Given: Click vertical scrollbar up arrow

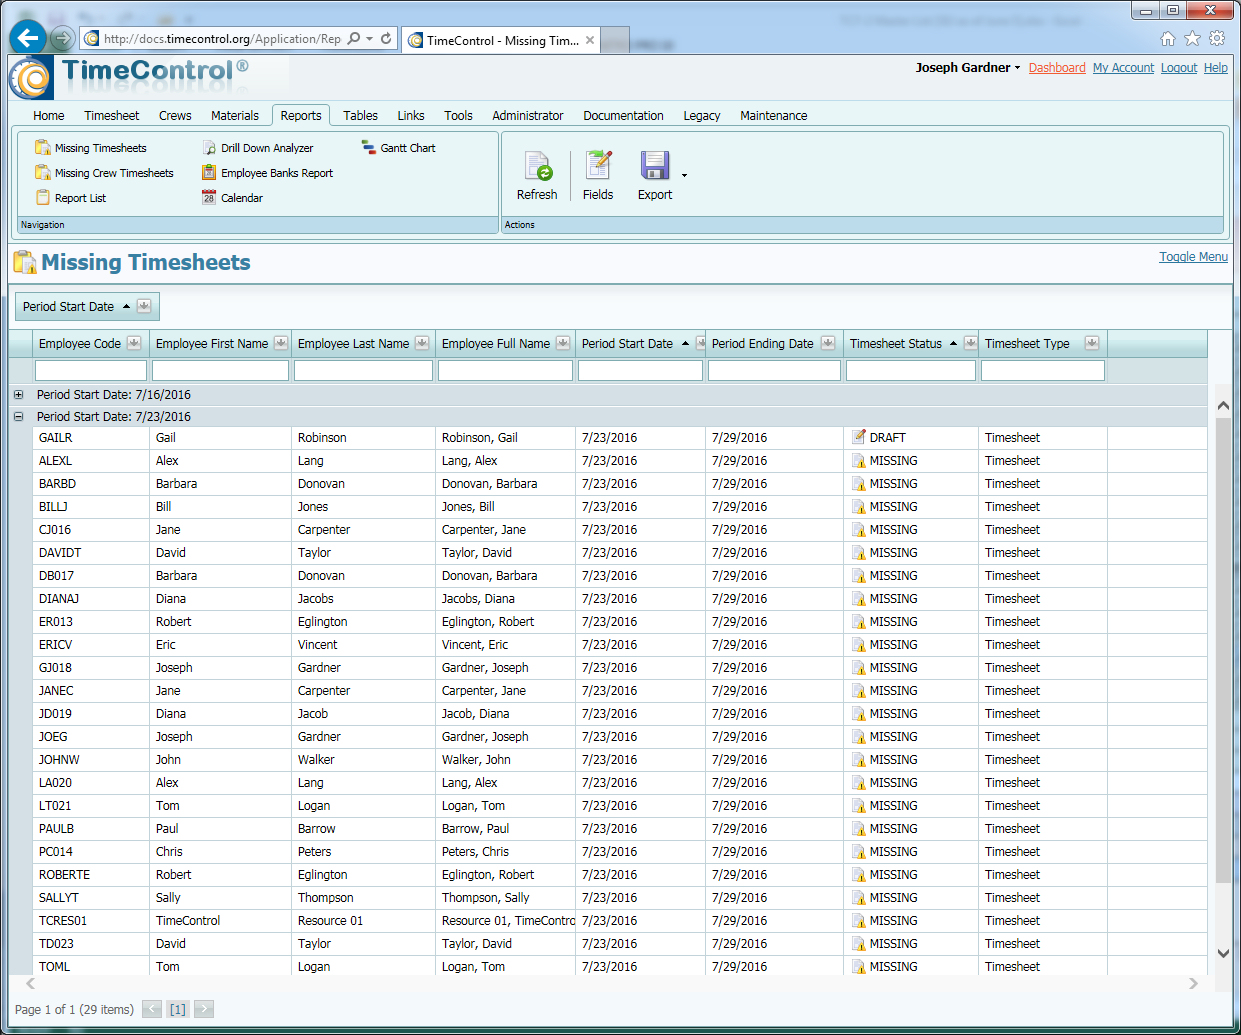Looking at the screenshot, I should tap(1223, 405).
